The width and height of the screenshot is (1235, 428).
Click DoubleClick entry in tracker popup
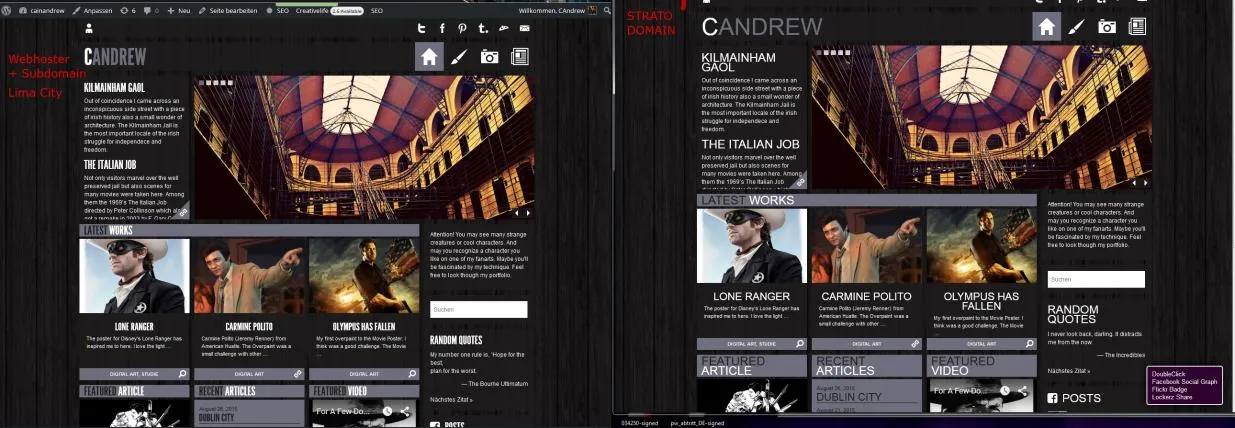coord(1169,374)
